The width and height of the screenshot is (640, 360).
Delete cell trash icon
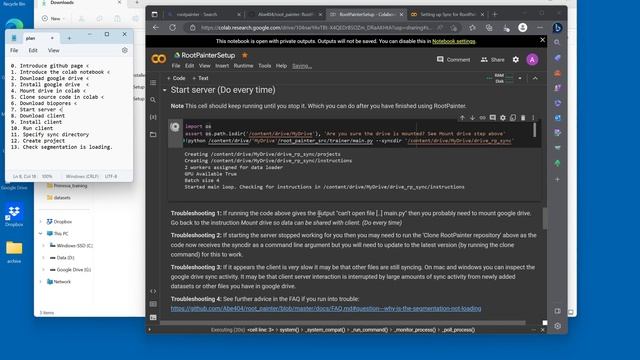click(523, 118)
